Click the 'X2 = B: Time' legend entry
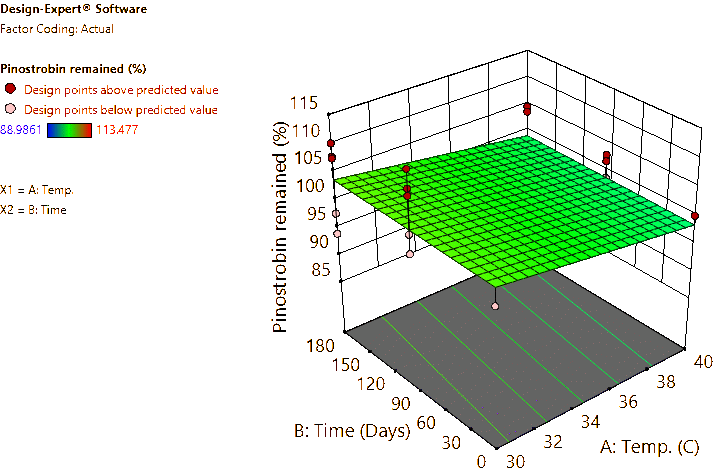The image size is (713, 473). coord(34,209)
